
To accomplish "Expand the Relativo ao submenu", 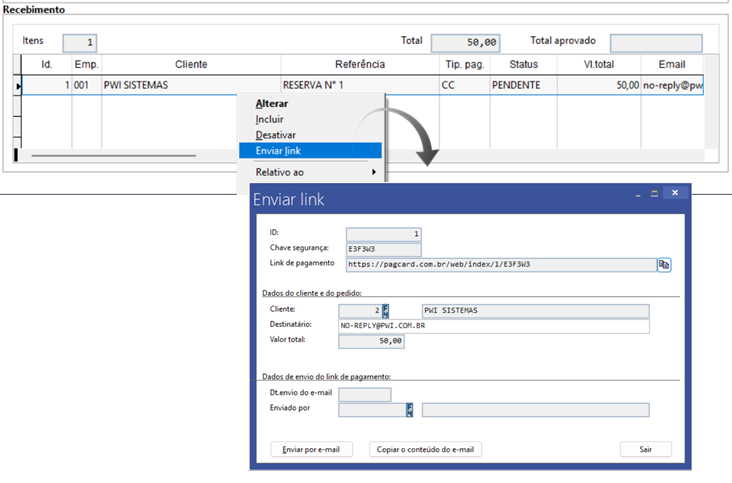I will click(312, 172).
